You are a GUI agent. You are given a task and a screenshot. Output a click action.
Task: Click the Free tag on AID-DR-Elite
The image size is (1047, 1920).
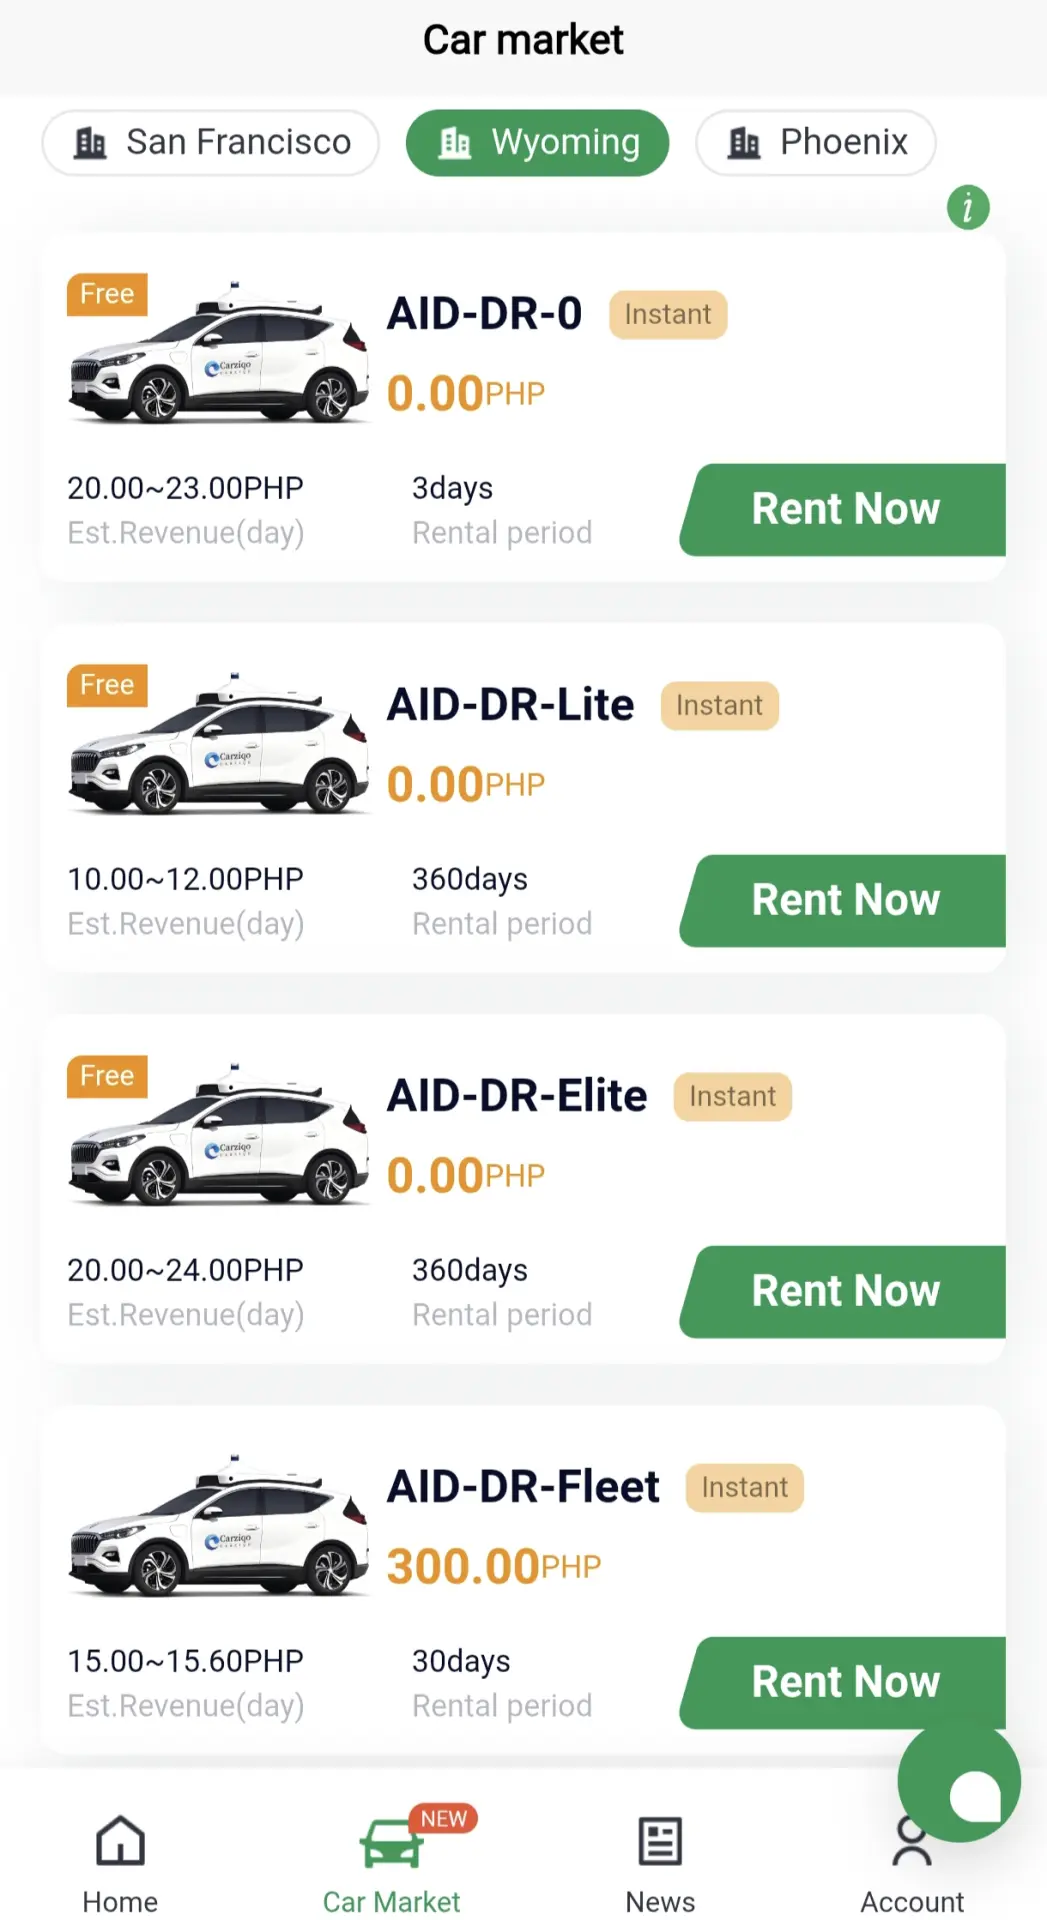pyautogui.click(x=107, y=1076)
